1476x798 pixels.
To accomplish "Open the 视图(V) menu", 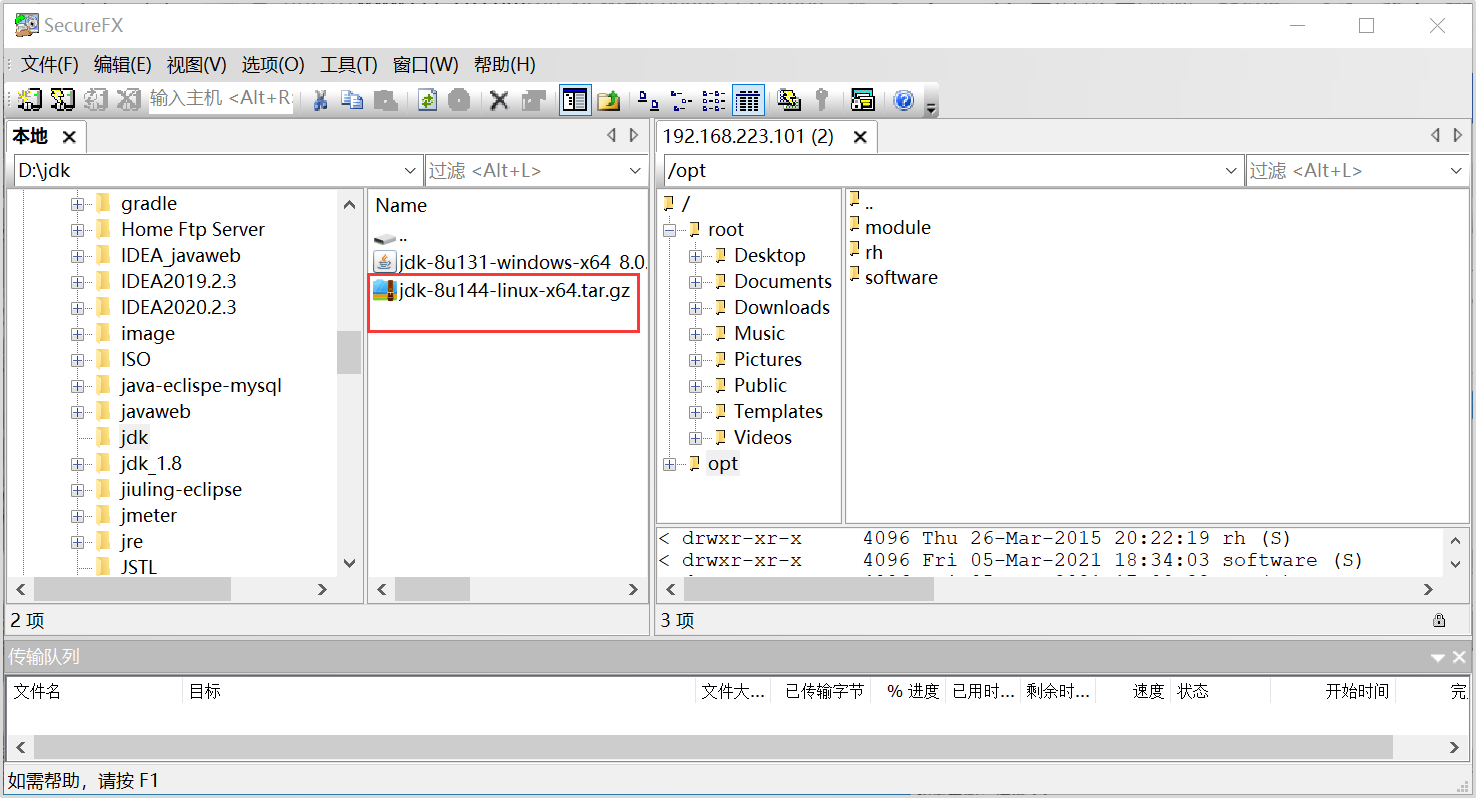I will (197, 65).
